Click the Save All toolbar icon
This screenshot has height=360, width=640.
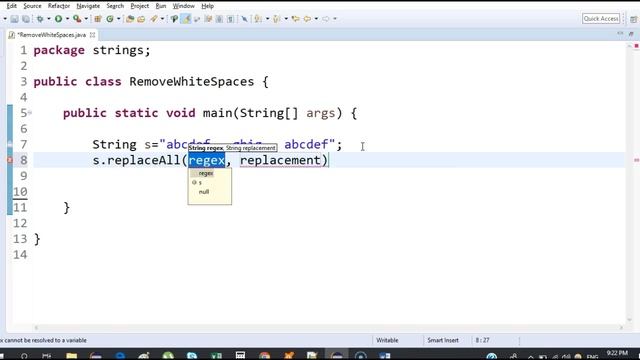tap(26, 19)
